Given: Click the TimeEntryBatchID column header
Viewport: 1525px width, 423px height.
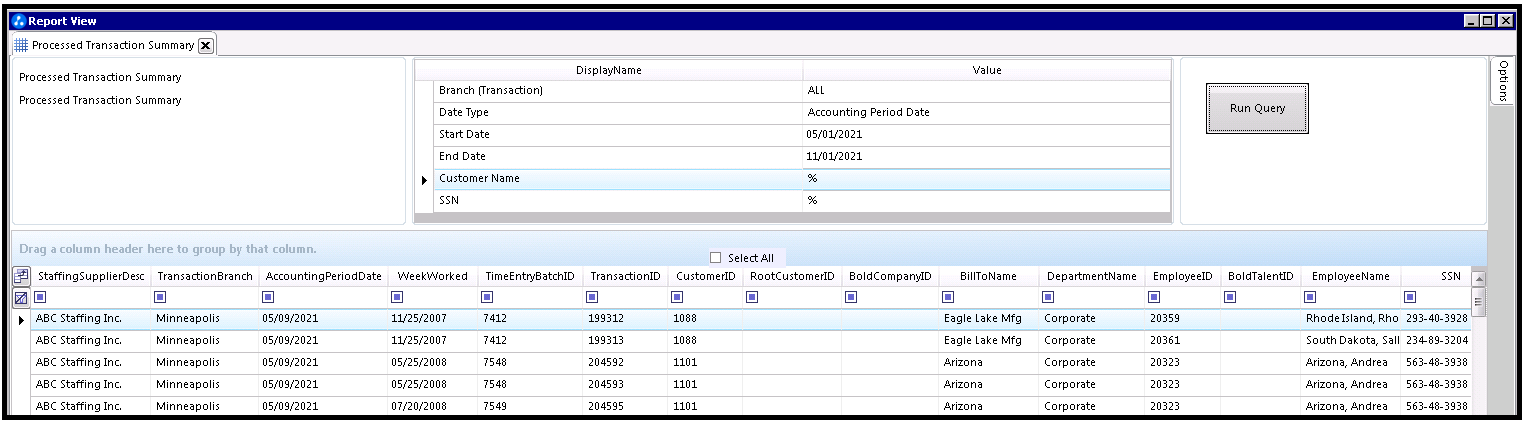Looking at the screenshot, I should 530,276.
